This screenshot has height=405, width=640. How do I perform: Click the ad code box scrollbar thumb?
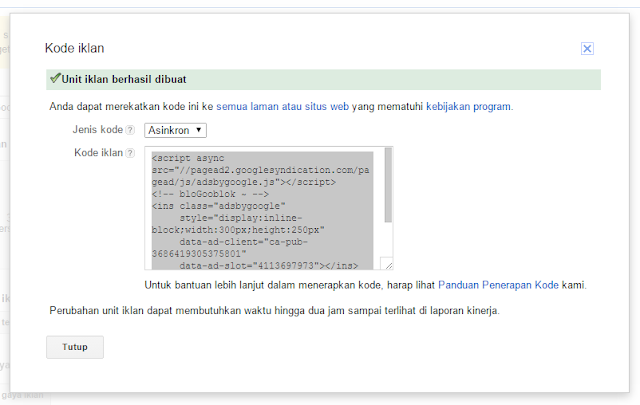click(388, 185)
